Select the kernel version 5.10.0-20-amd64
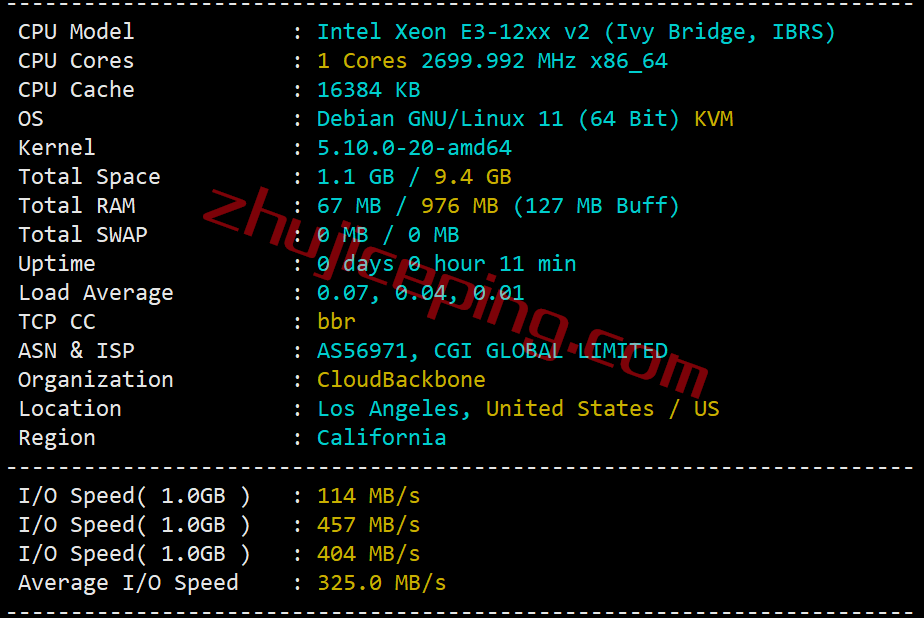 tap(414, 147)
